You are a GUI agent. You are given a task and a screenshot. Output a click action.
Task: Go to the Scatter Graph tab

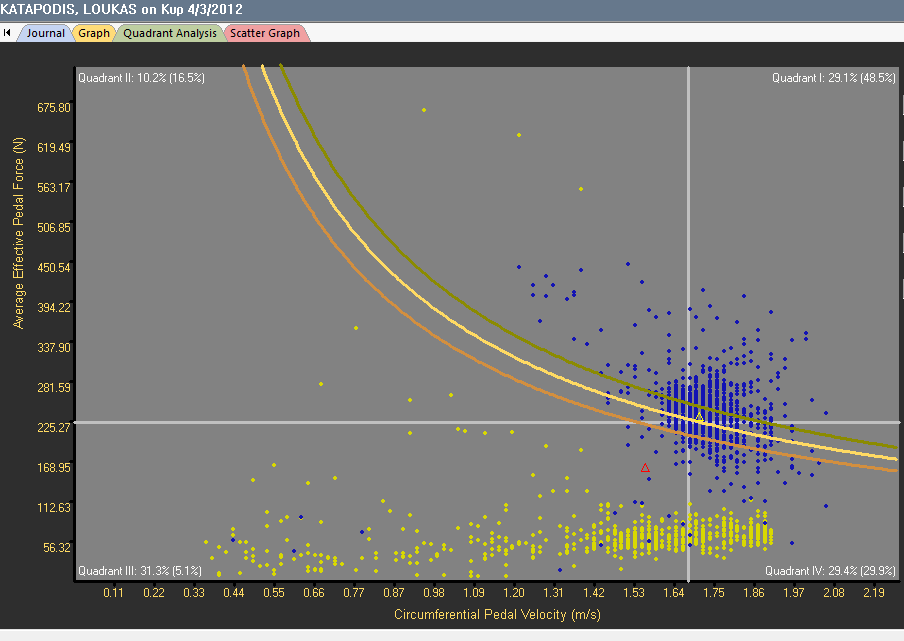click(265, 33)
